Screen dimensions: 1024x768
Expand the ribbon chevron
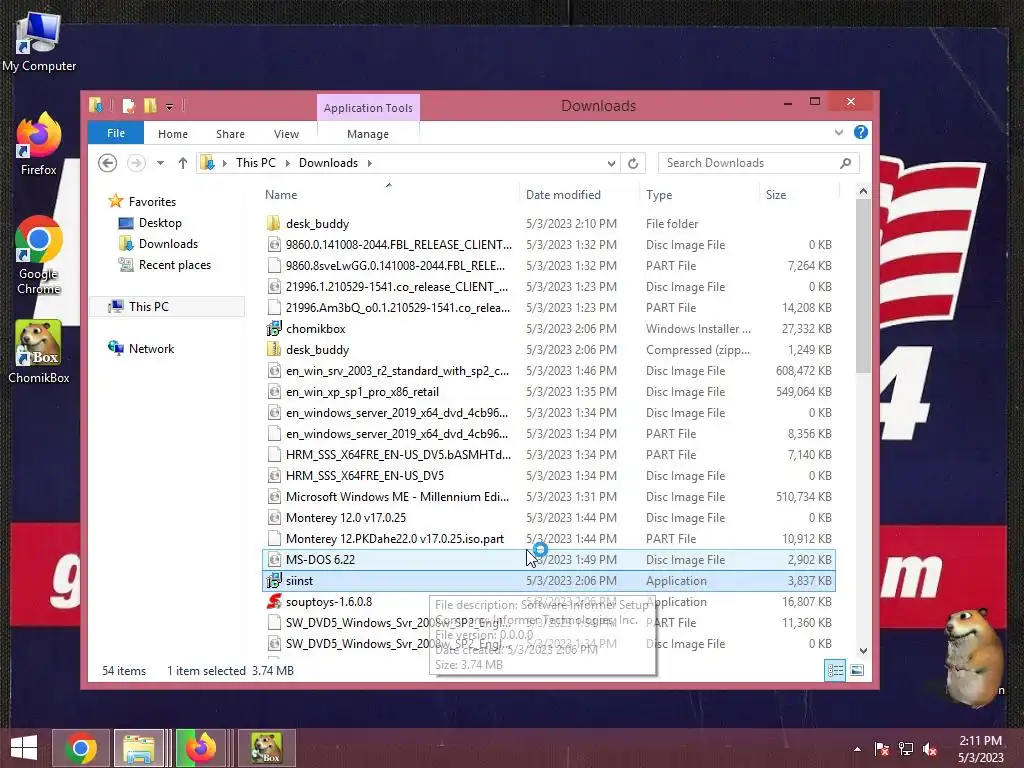pos(839,133)
